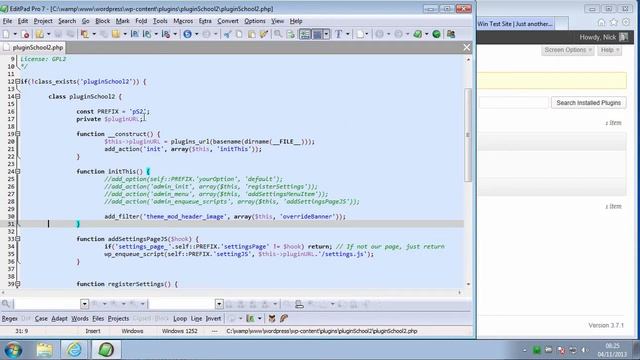The width and height of the screenshot is (640, 360).
Task: Click the green ball toolbar icon
Action: tap(436, 34)
